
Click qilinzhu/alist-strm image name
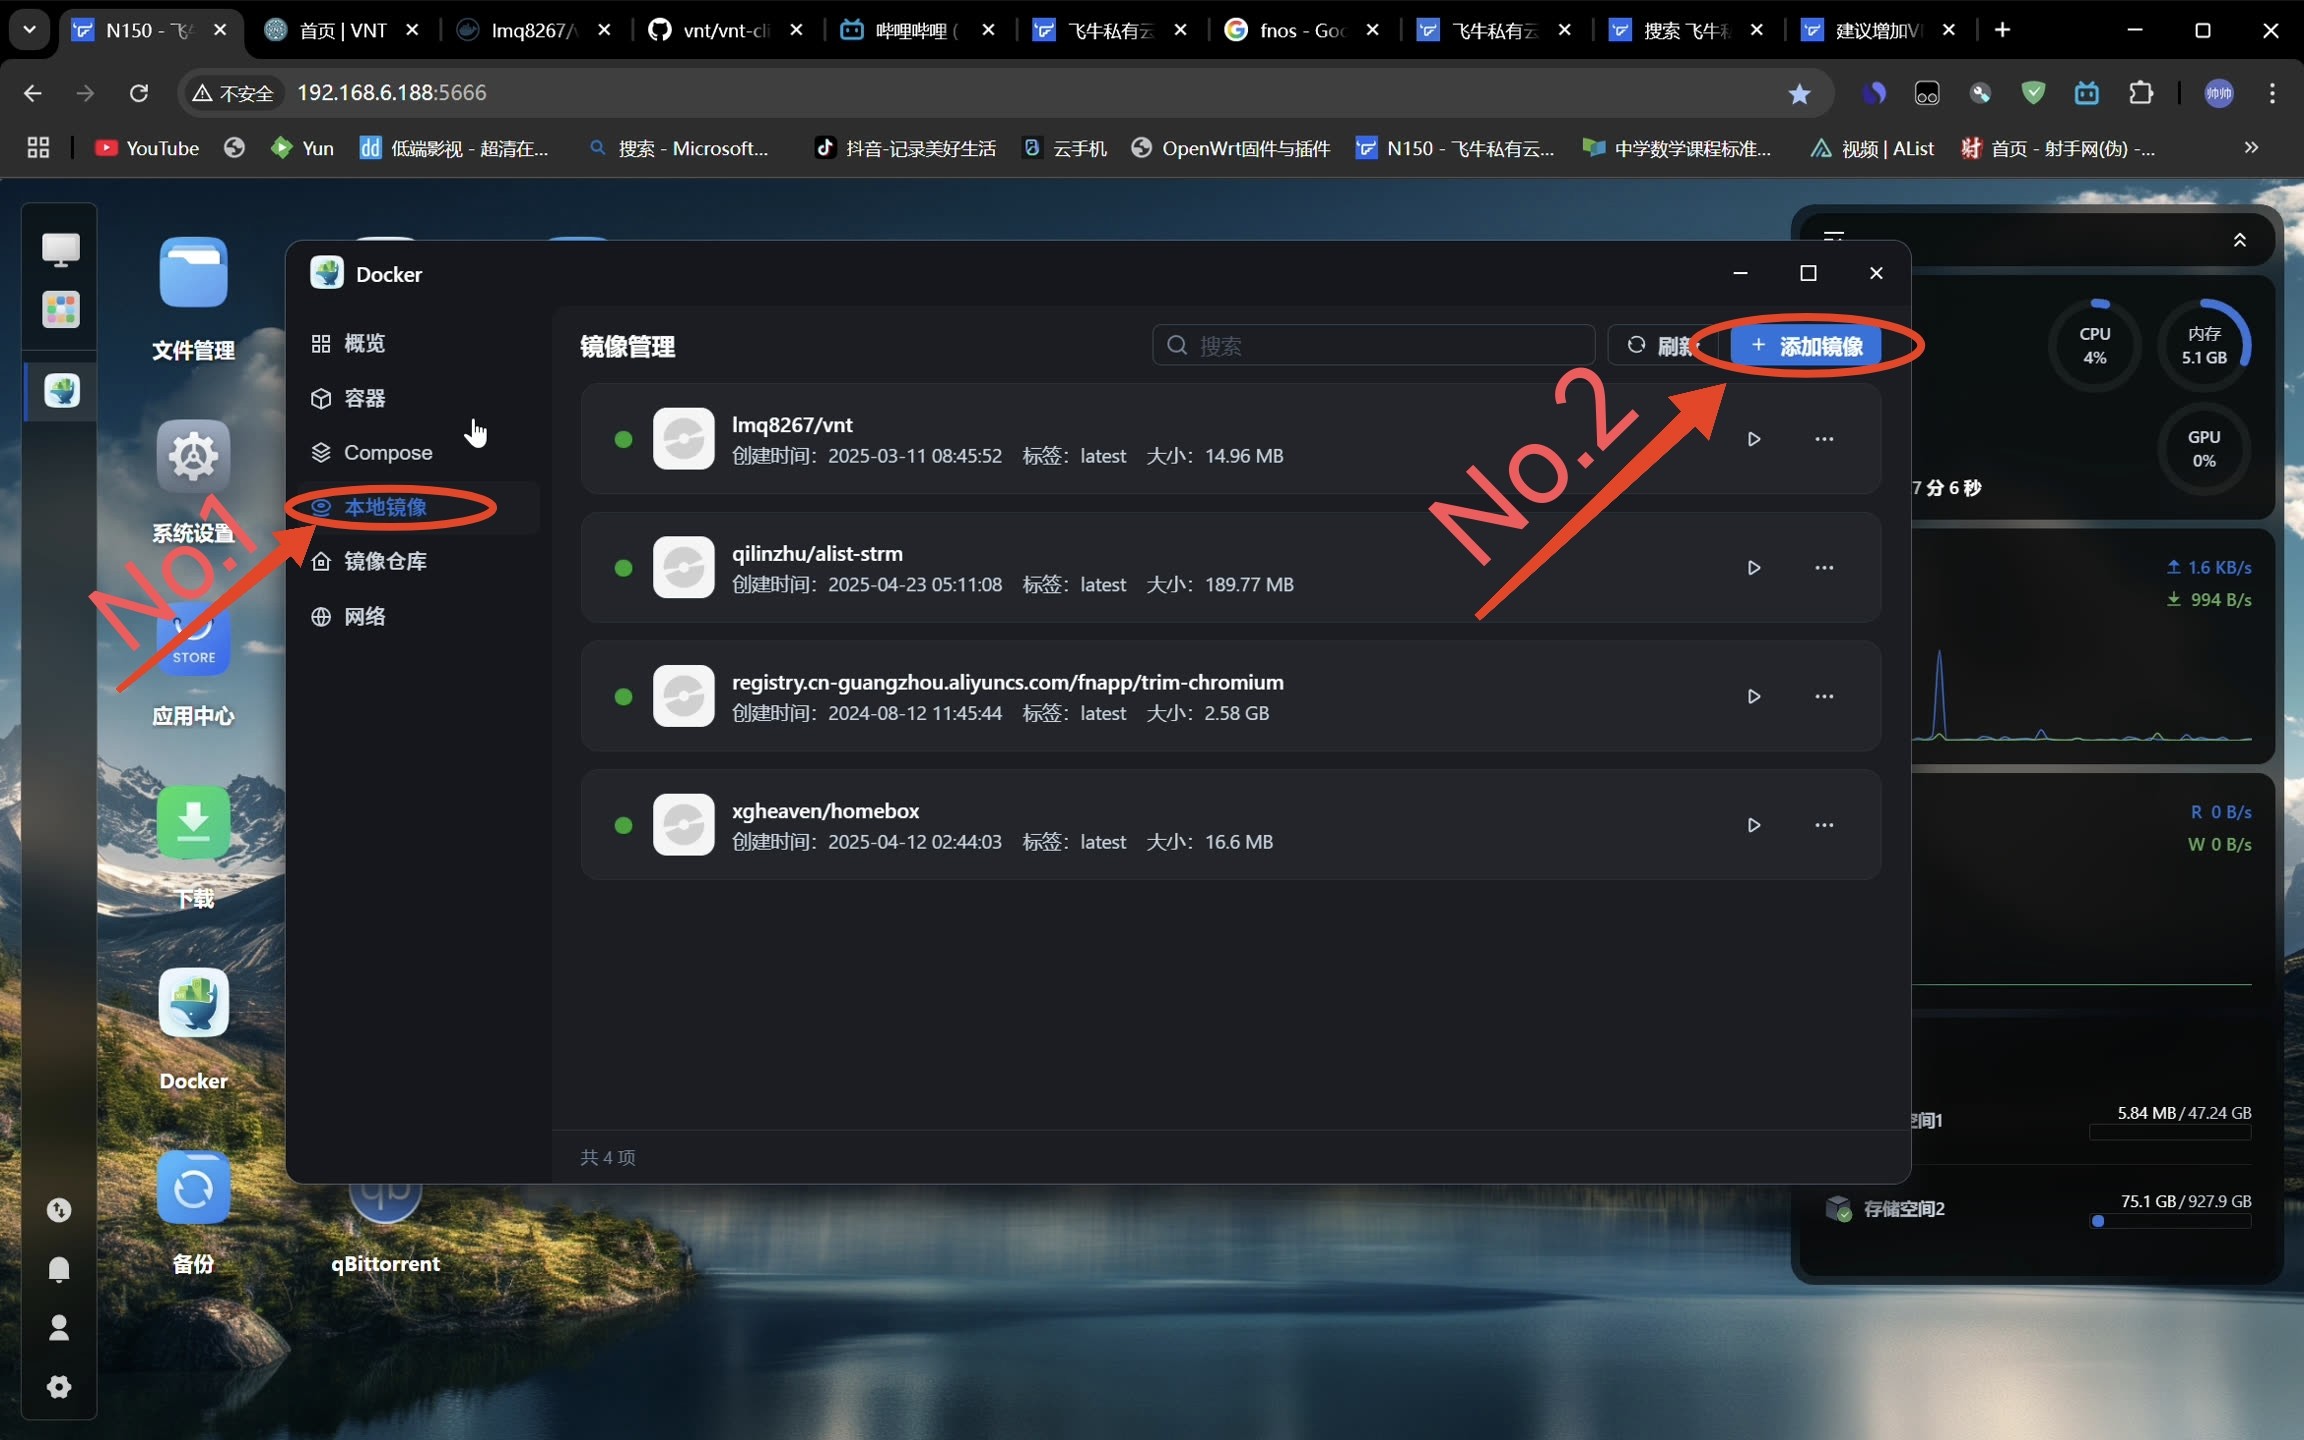point(817,554)
